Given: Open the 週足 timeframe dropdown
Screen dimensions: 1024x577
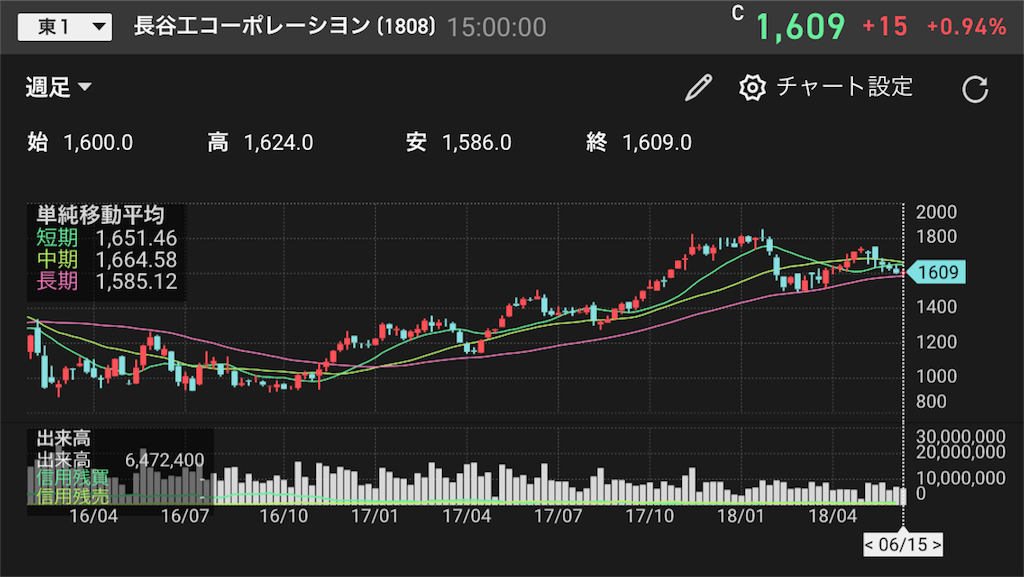Looking at the screenshot, I should point(58,87).
